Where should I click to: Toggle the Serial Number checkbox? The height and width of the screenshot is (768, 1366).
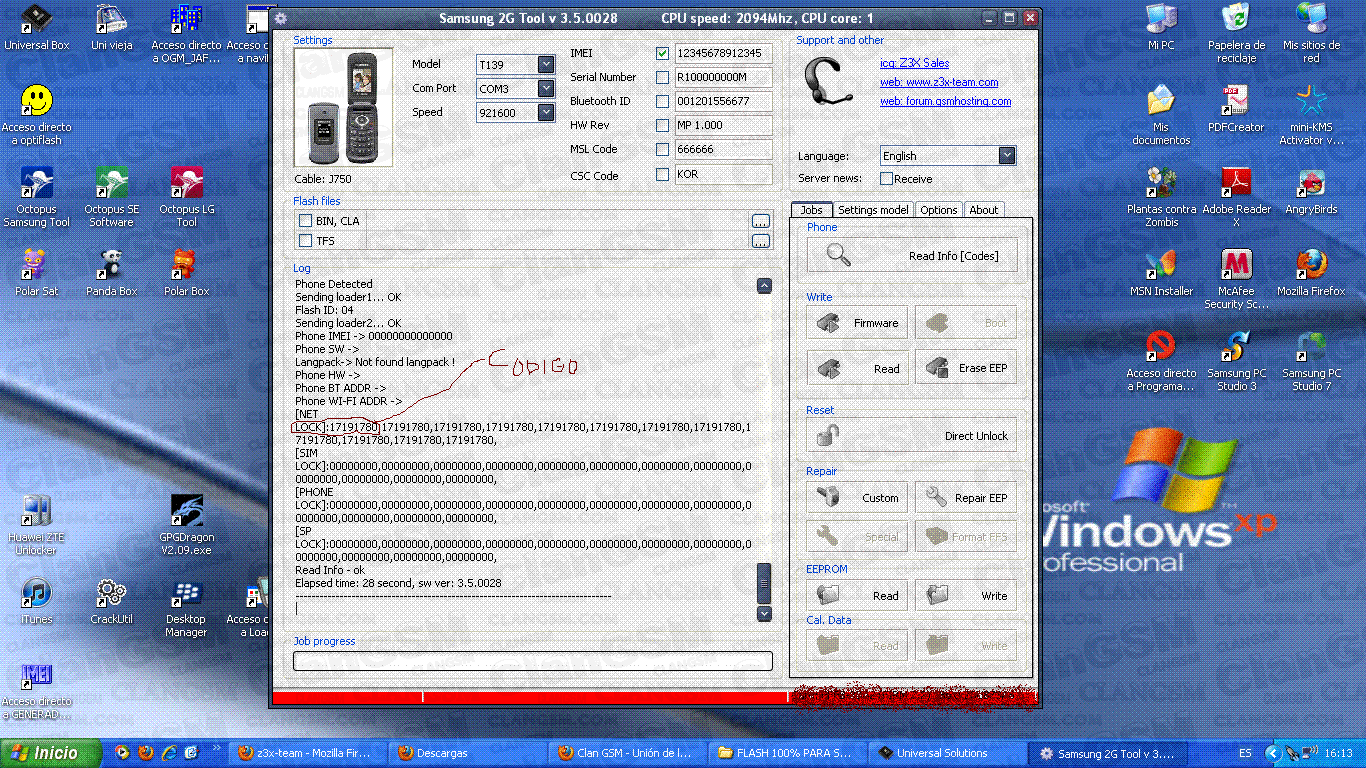tap(662, 77)
